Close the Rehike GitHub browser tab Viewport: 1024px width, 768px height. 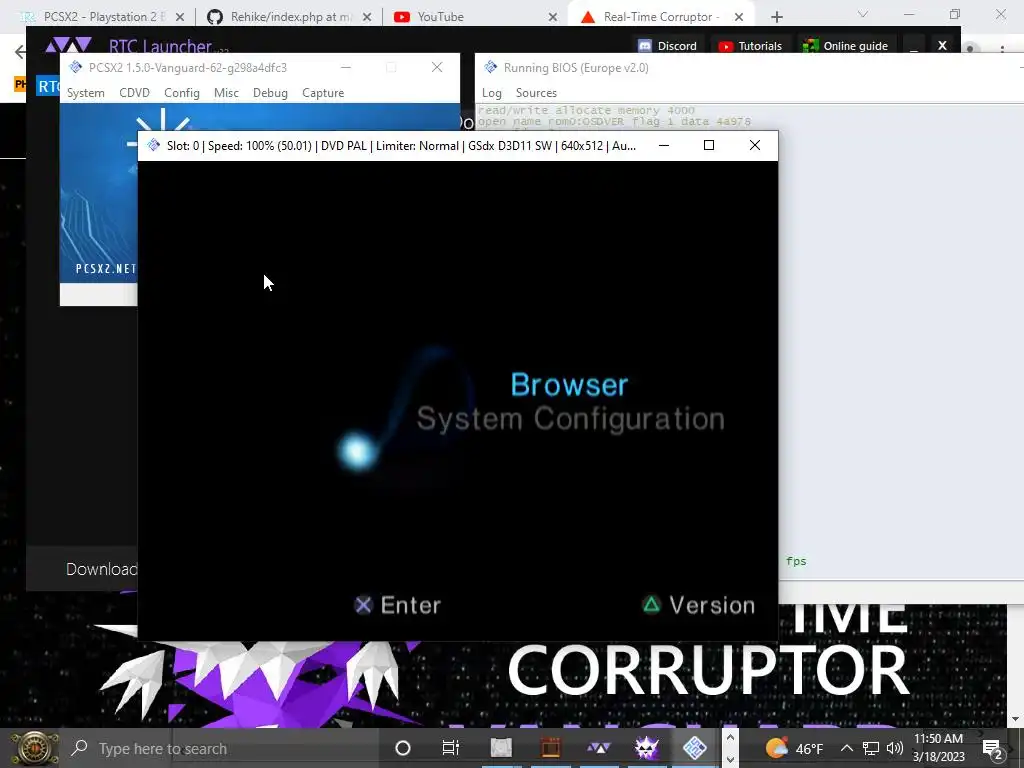(x=367, y=17)
